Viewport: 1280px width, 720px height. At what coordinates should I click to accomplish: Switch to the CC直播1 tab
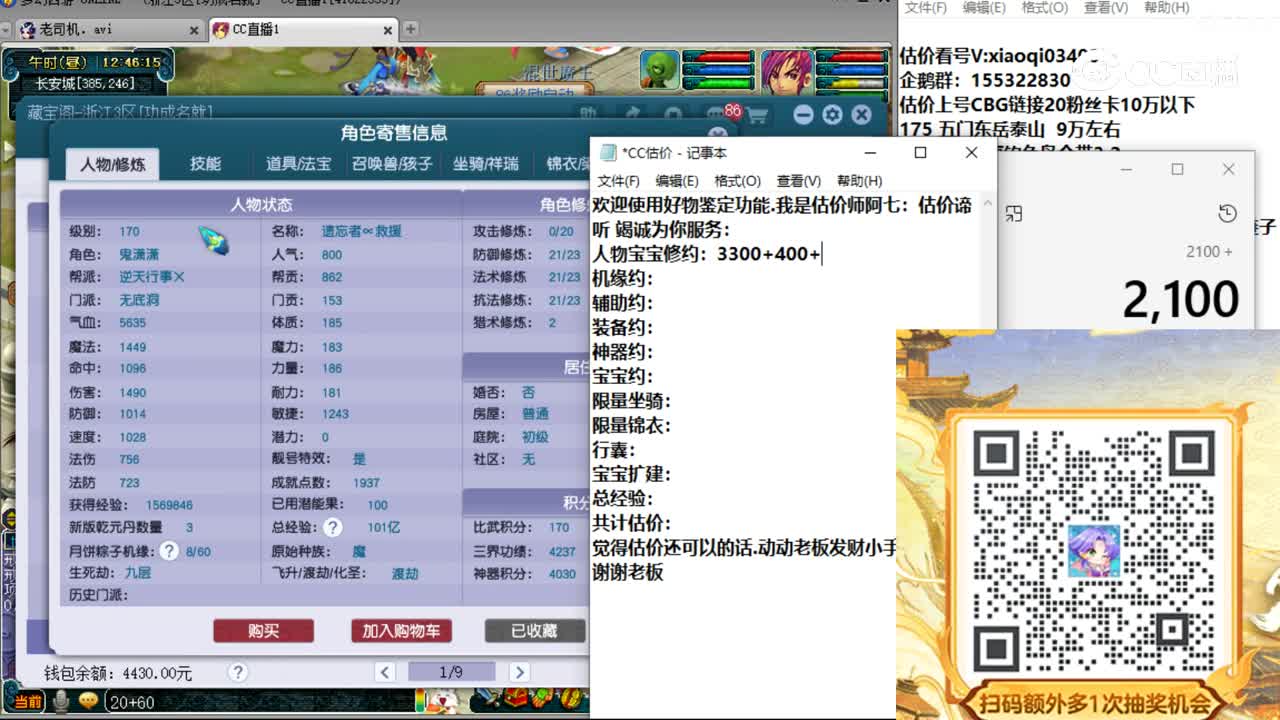pyautogui.click(x=304, y=30)
